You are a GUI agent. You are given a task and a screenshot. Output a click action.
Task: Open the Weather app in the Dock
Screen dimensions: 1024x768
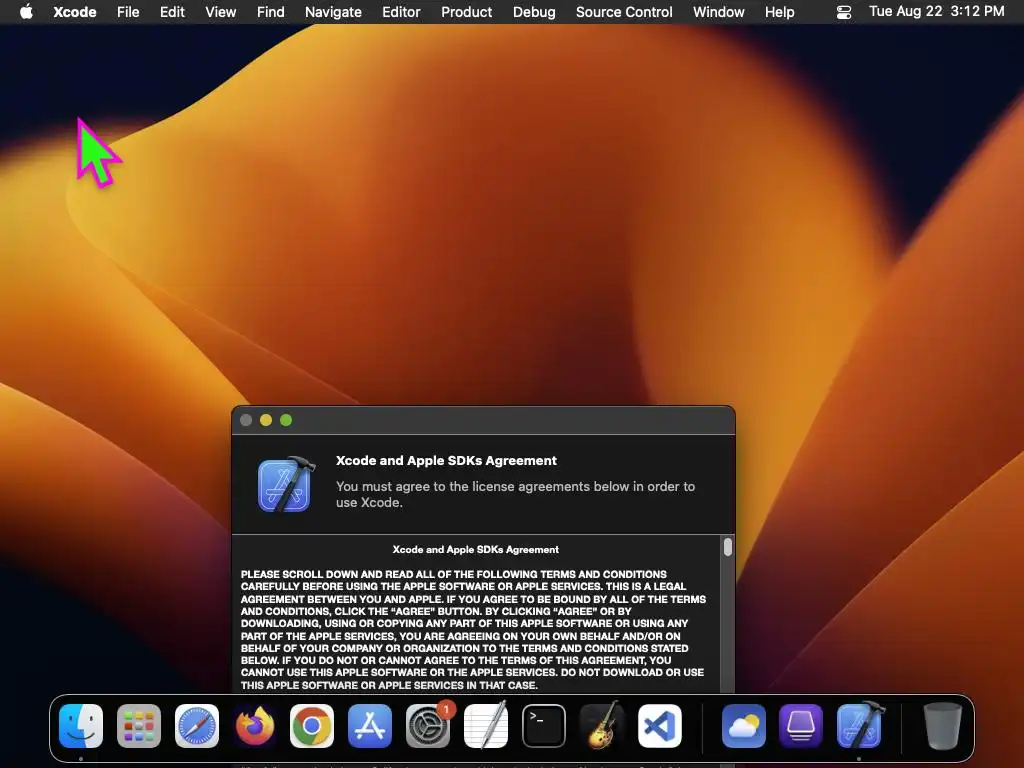click(744, 726)
